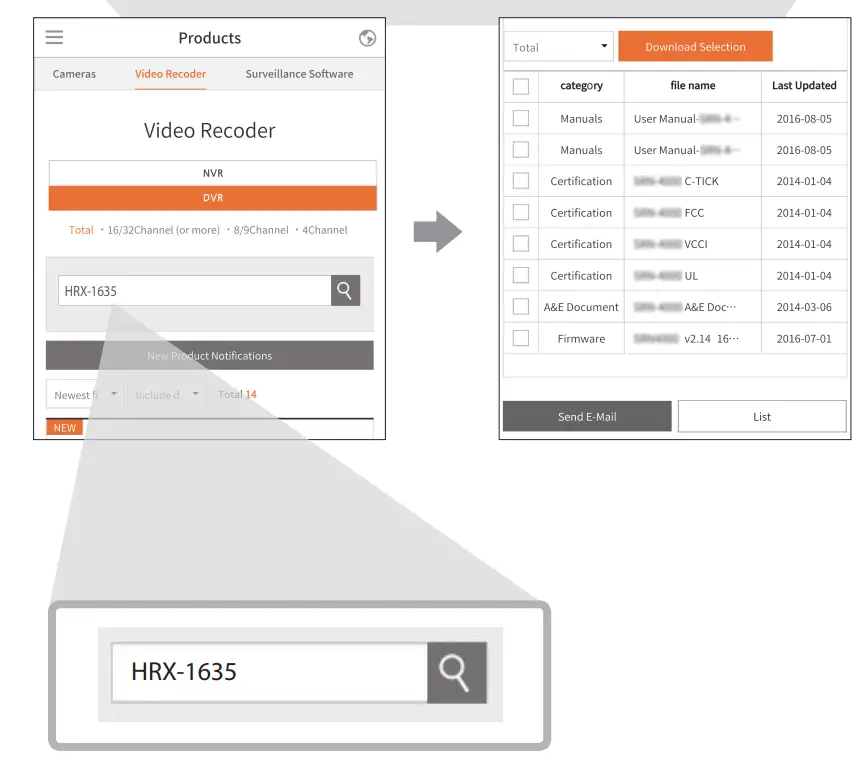Switch to the Cameras tab

[74, 74]
